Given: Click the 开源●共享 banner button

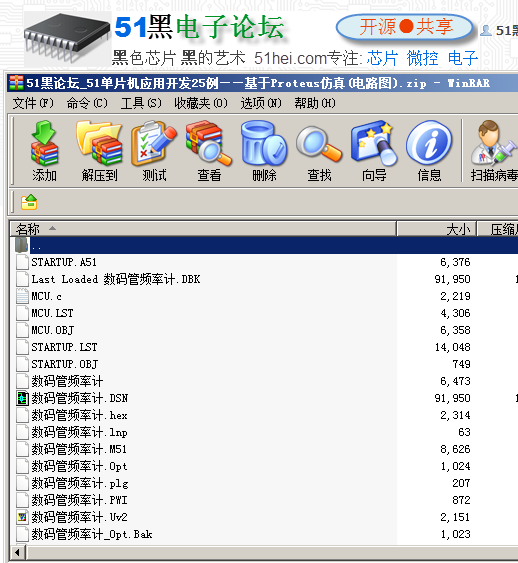Looking at the screenshot, I should pos(405,27).
